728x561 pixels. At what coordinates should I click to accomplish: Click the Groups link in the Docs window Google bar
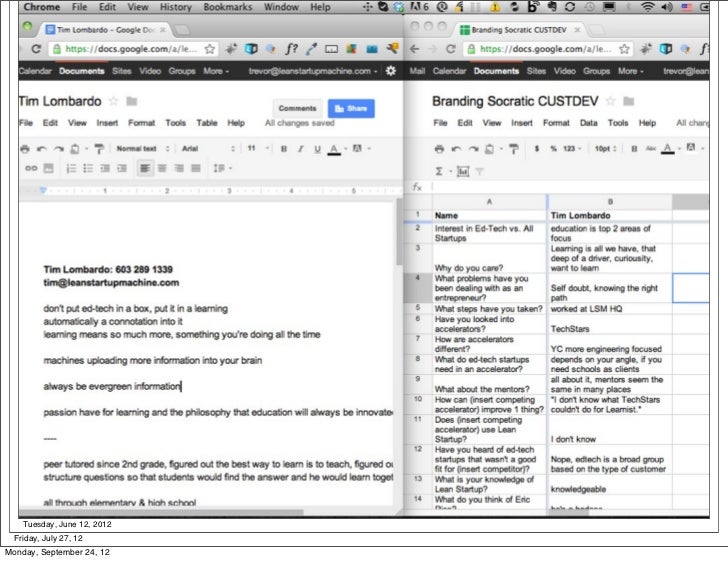pos(182,71)
